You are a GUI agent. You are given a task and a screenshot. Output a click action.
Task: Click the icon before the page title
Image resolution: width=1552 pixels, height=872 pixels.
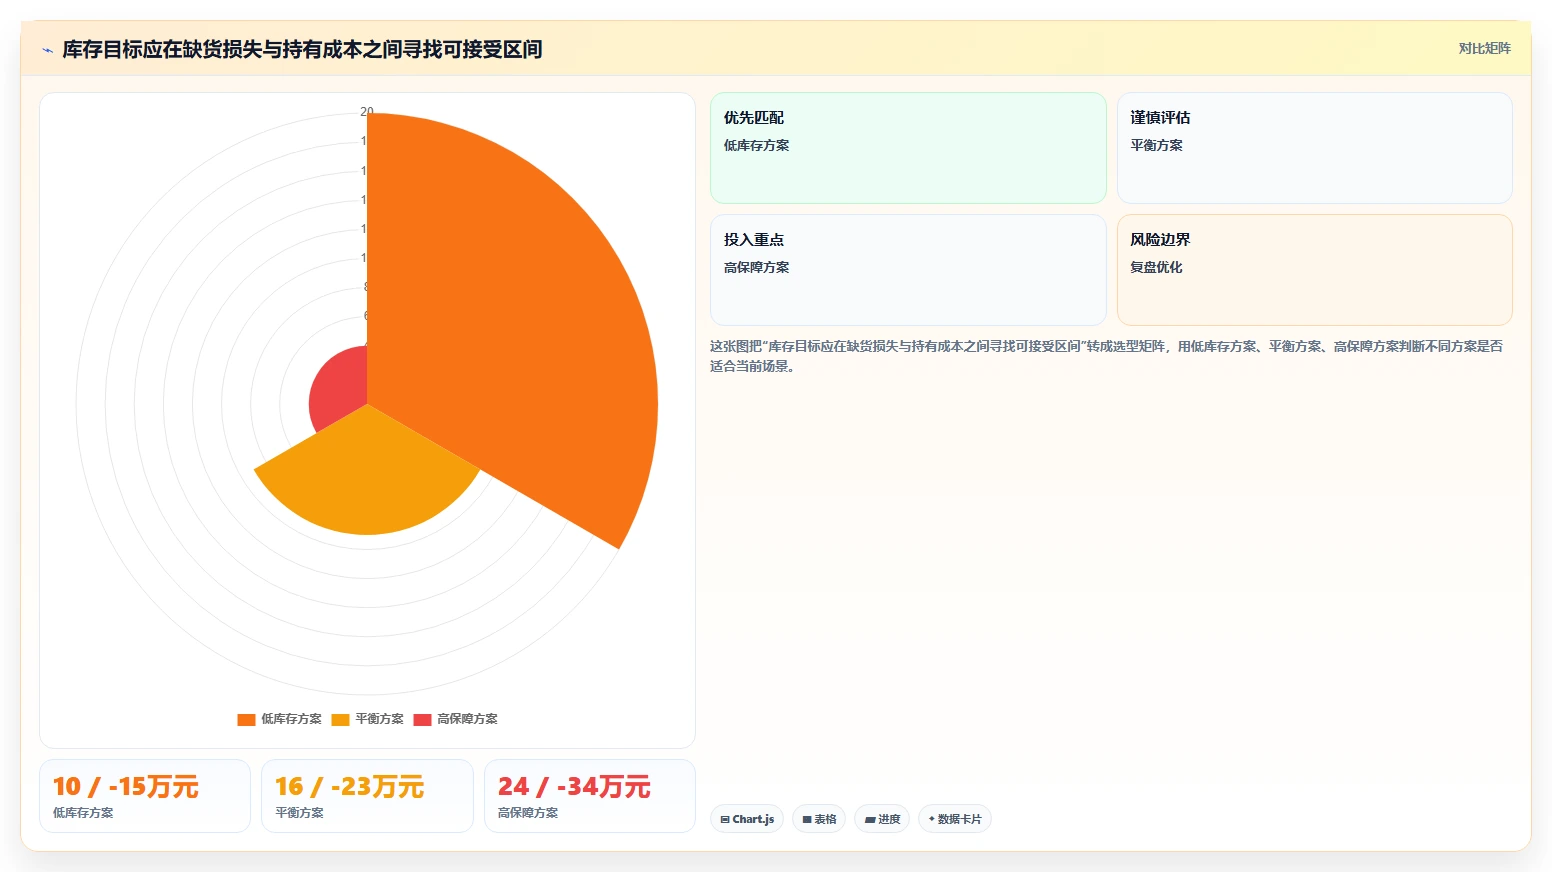[x=47, y=50]
